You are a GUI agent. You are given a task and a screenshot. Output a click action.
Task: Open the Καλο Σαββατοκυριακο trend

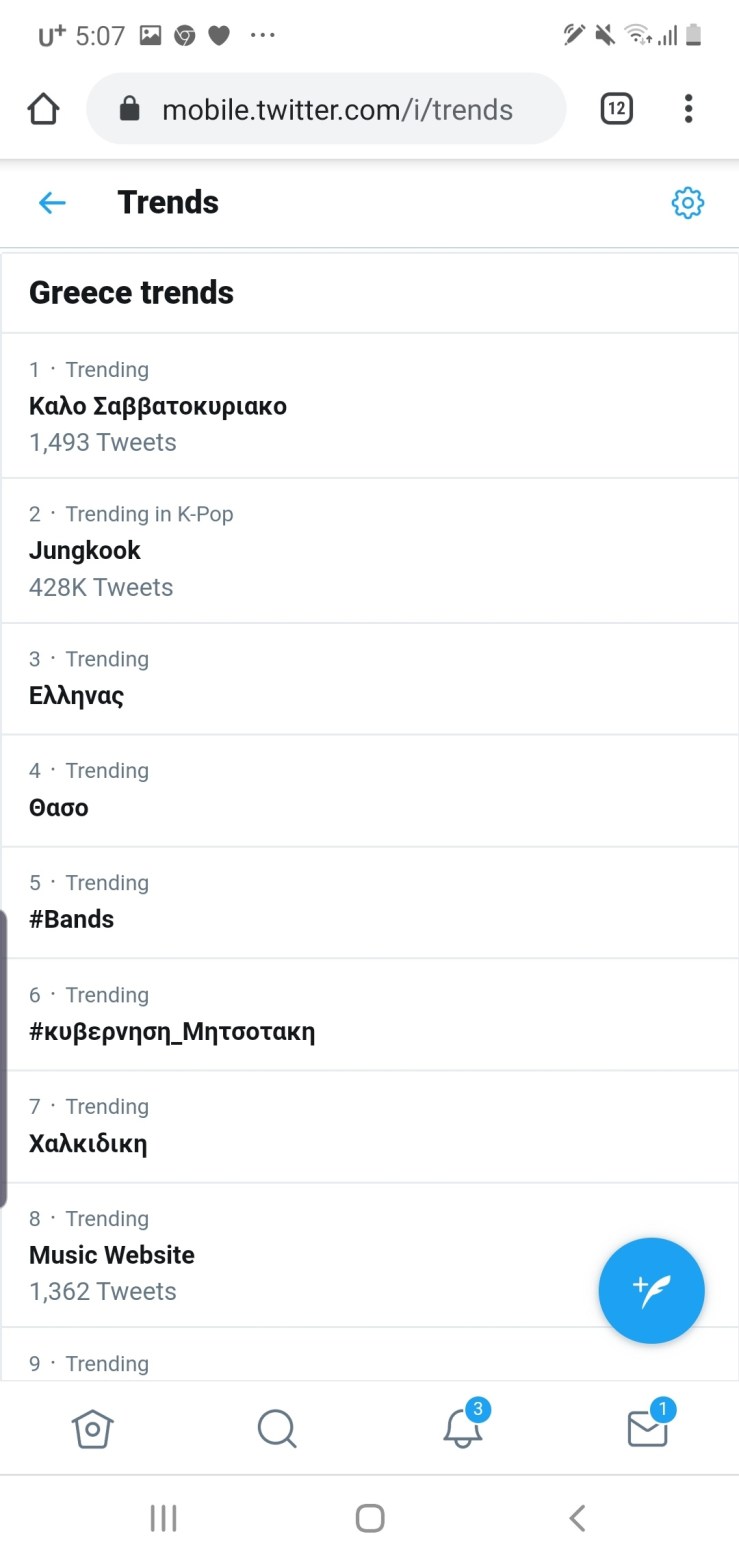[x=158, y=406]
